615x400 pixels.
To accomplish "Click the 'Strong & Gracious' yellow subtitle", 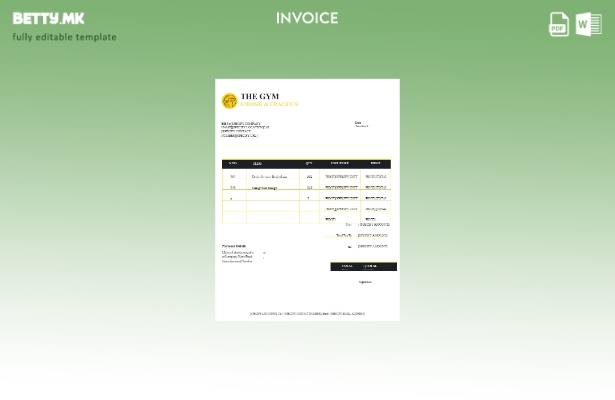I will coord(269,104).
